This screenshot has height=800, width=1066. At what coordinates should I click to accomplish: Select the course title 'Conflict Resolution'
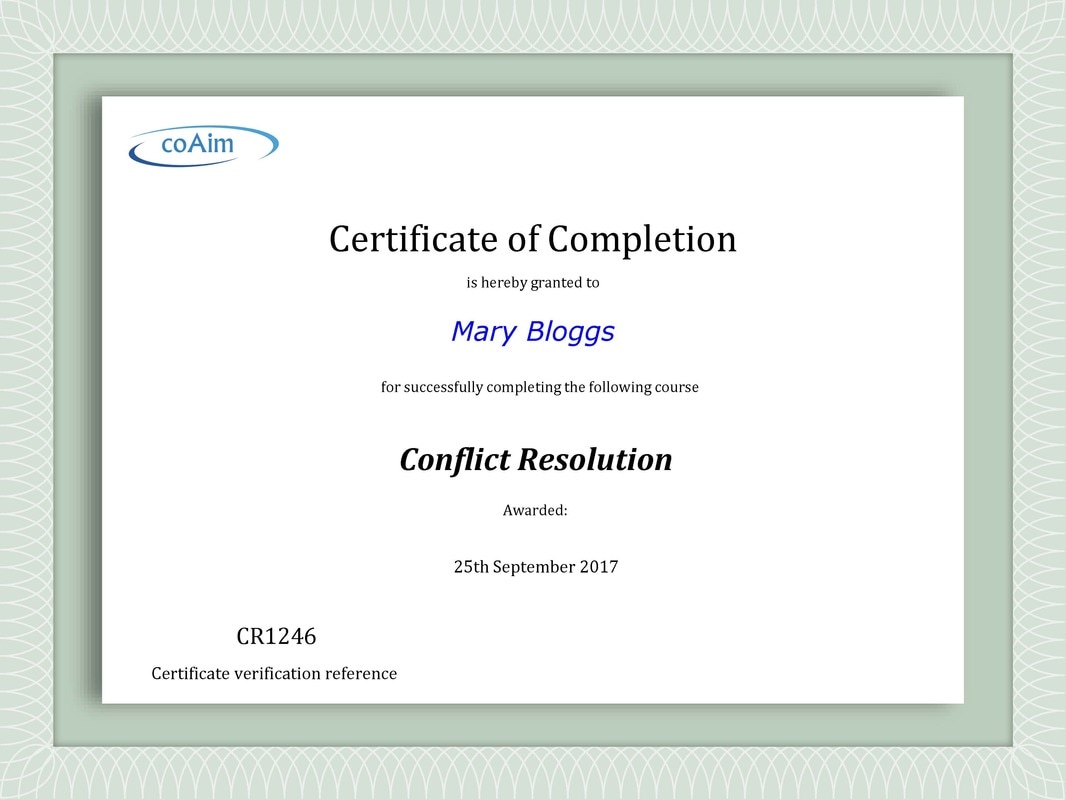pyautogui.click(x=536, y=460)
